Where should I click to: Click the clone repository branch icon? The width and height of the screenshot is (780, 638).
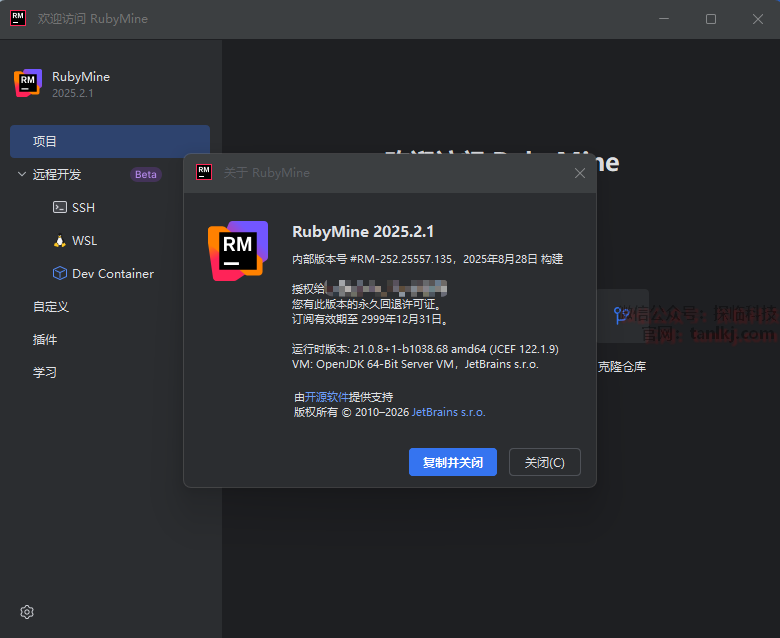pos(621,316)
